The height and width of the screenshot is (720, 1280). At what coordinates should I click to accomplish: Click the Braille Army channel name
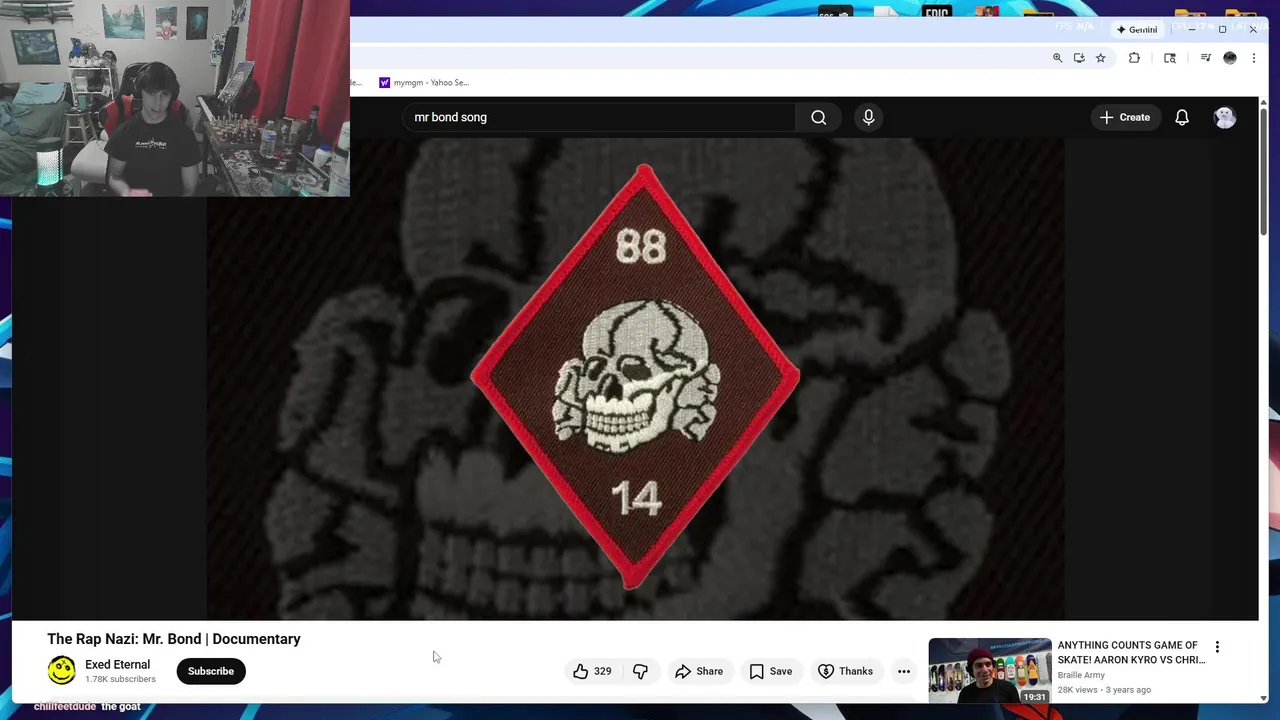click(1081, 675)
